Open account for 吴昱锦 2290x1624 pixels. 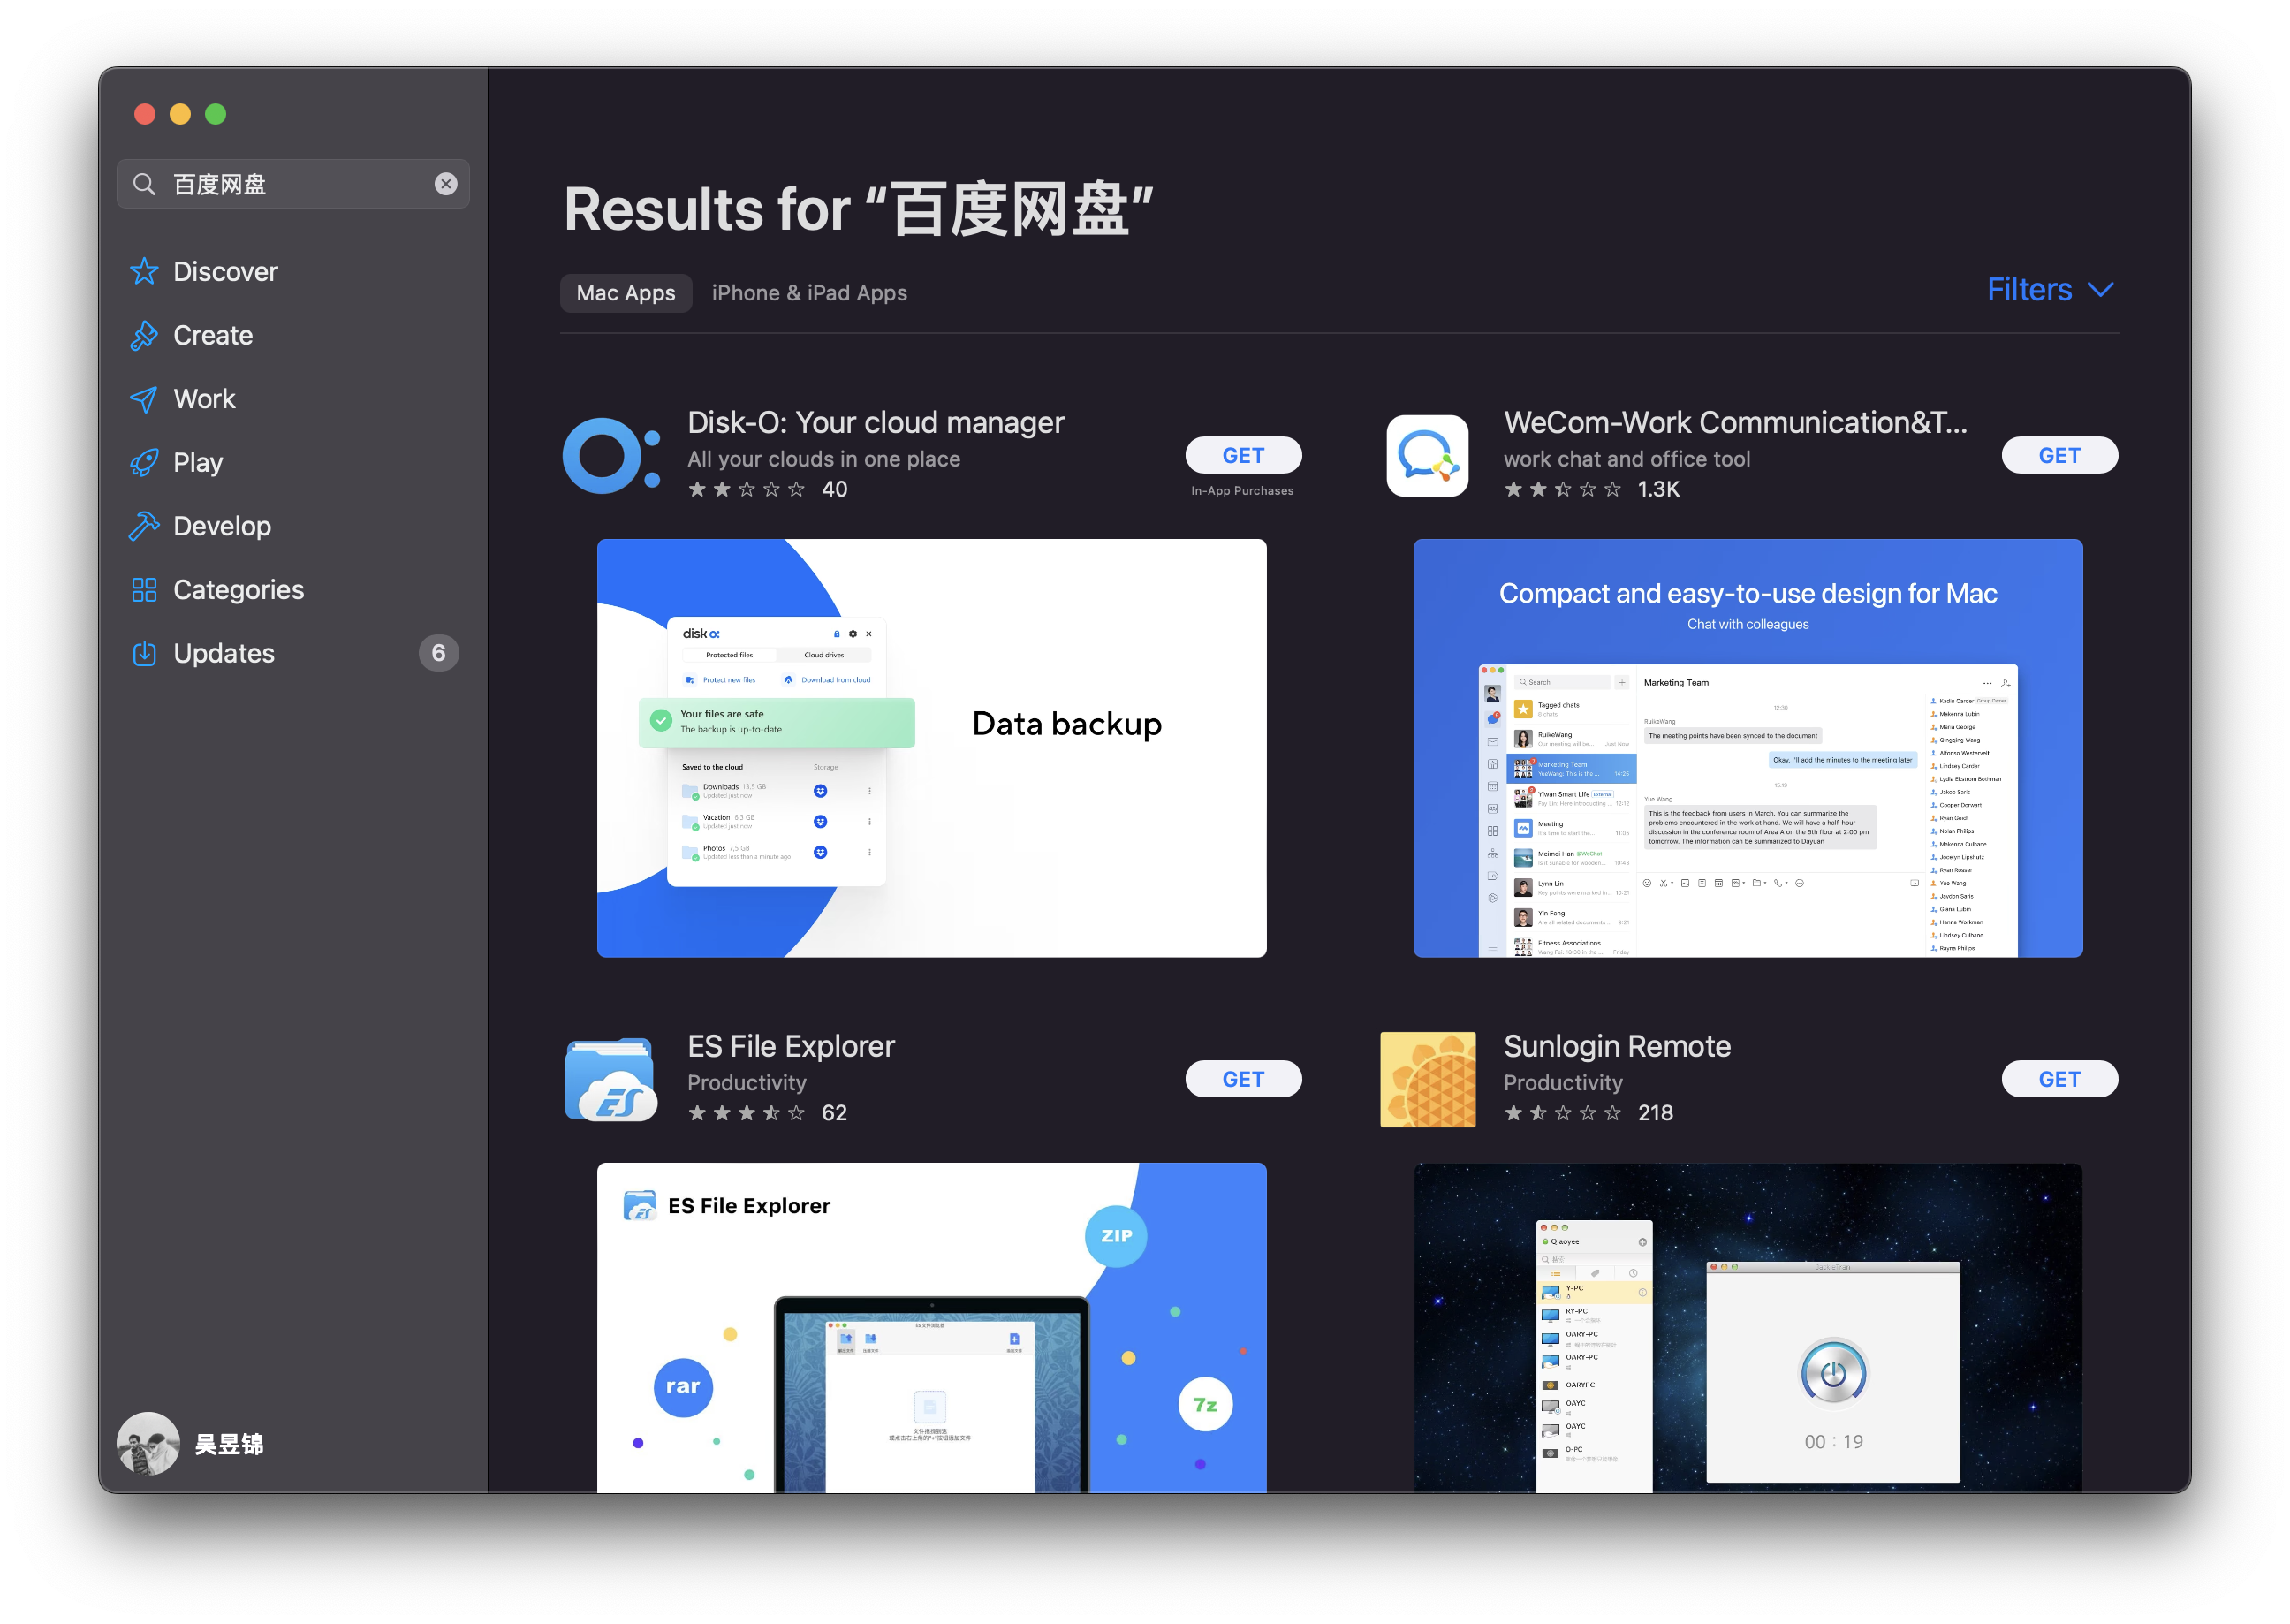pyautogui.click(x=229, y=1444)
